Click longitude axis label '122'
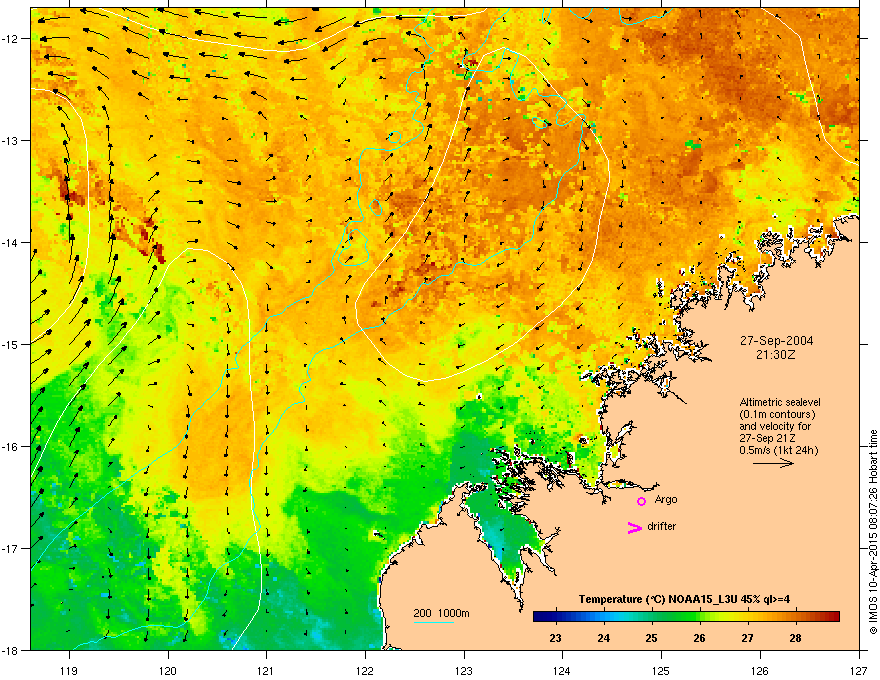 pos(365,670)
